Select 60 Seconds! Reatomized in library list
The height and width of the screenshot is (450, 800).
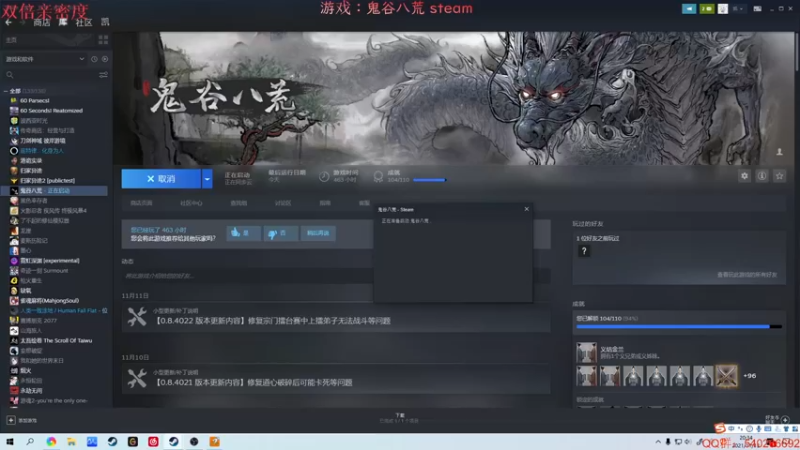click(51, 111)
